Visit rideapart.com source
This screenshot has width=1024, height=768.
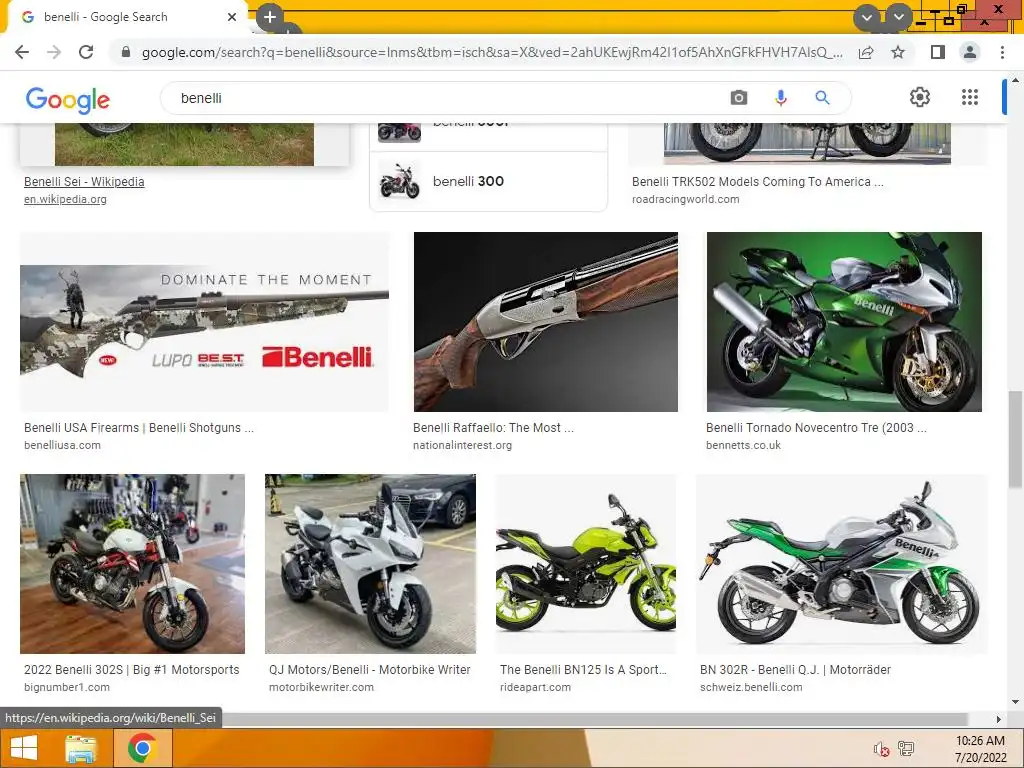pos(536,687)
